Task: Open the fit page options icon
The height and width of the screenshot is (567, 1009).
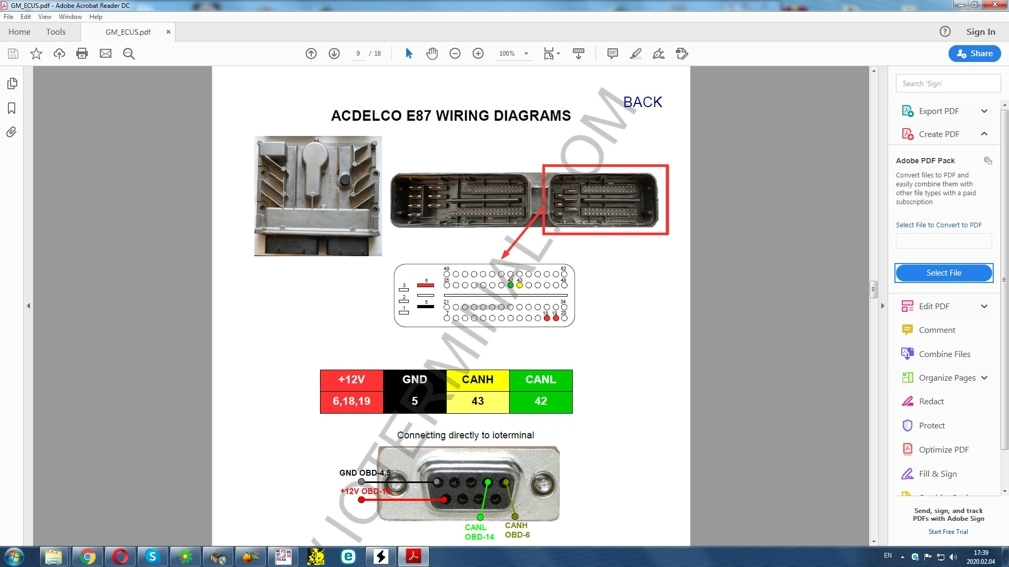Action: click(x=551, y=53)
